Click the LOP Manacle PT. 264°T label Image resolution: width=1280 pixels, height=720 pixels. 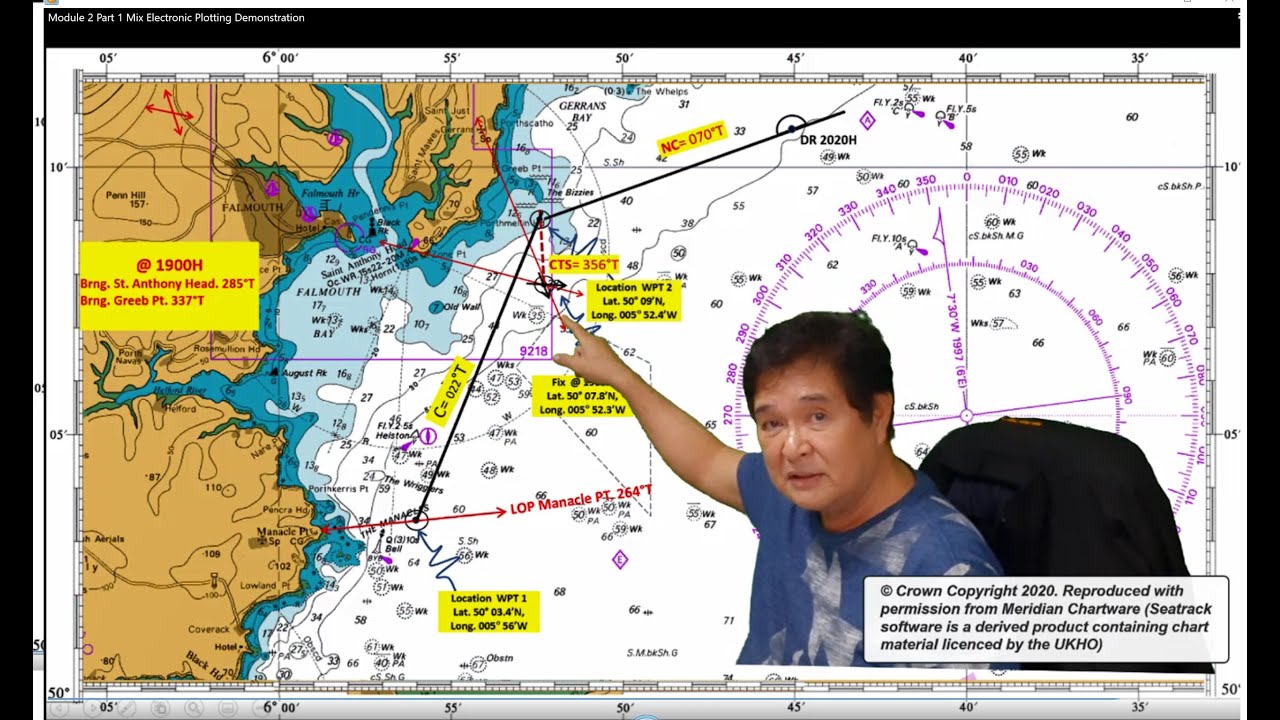point(581,498)
